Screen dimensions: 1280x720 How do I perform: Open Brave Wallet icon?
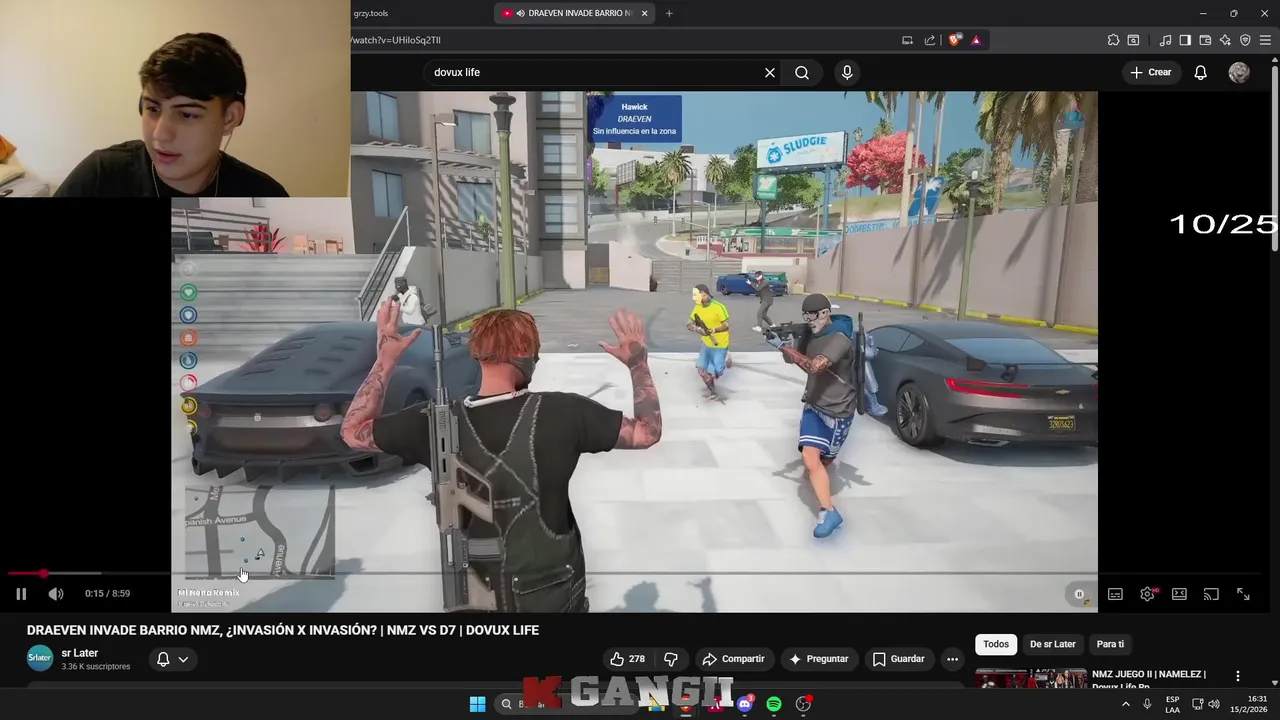click(1205, 40)
